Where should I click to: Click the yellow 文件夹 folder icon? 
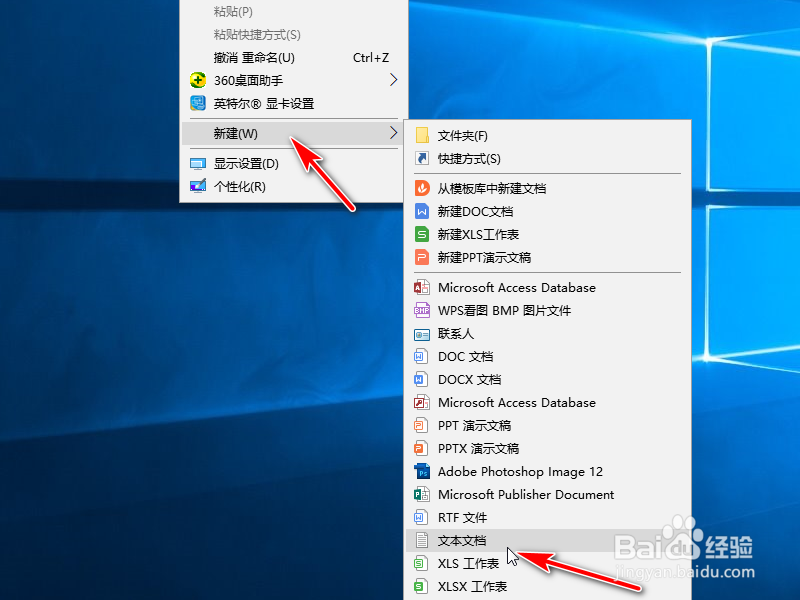[422, 135]
